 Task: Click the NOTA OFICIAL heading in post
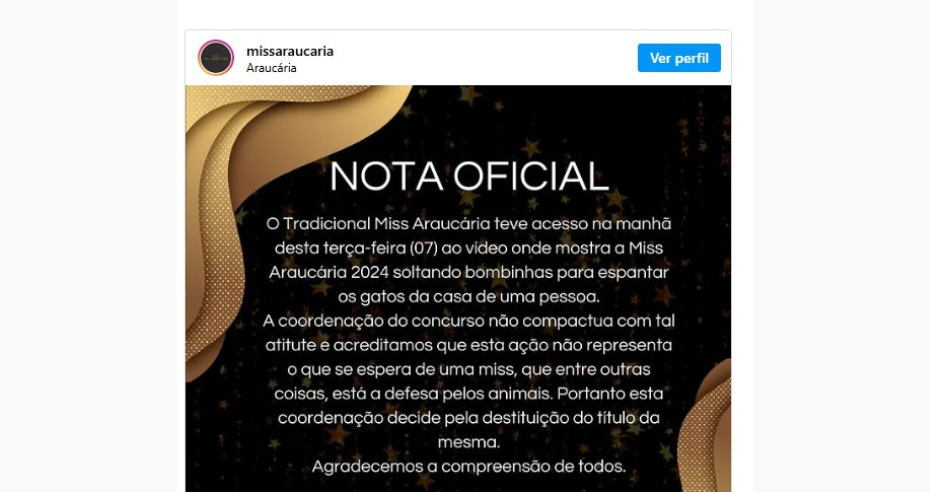point(469,176)
